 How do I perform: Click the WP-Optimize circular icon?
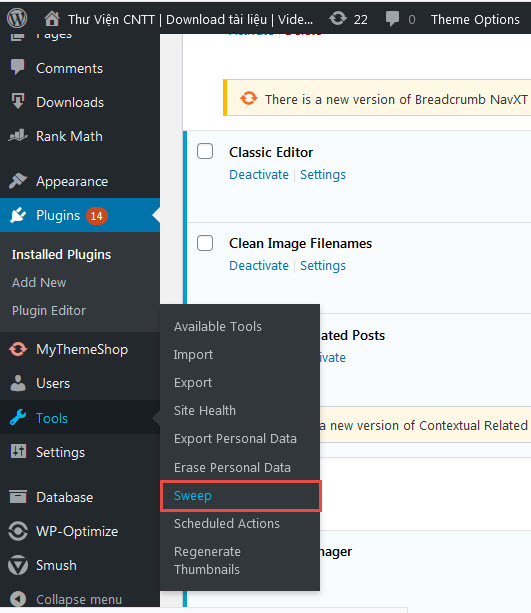click(x=18, y=531)
